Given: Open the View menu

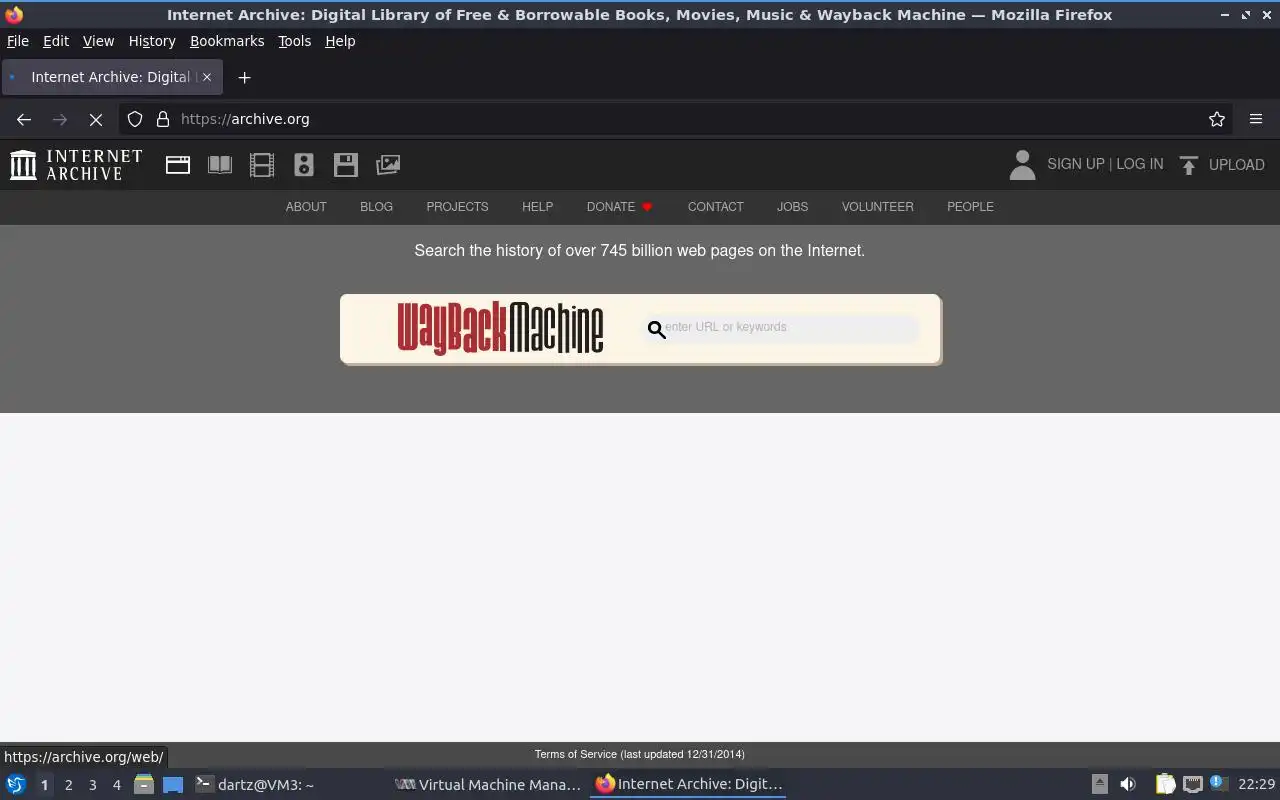Looking at the screenshot, I should pyautogui.click(x=98, y=41).
